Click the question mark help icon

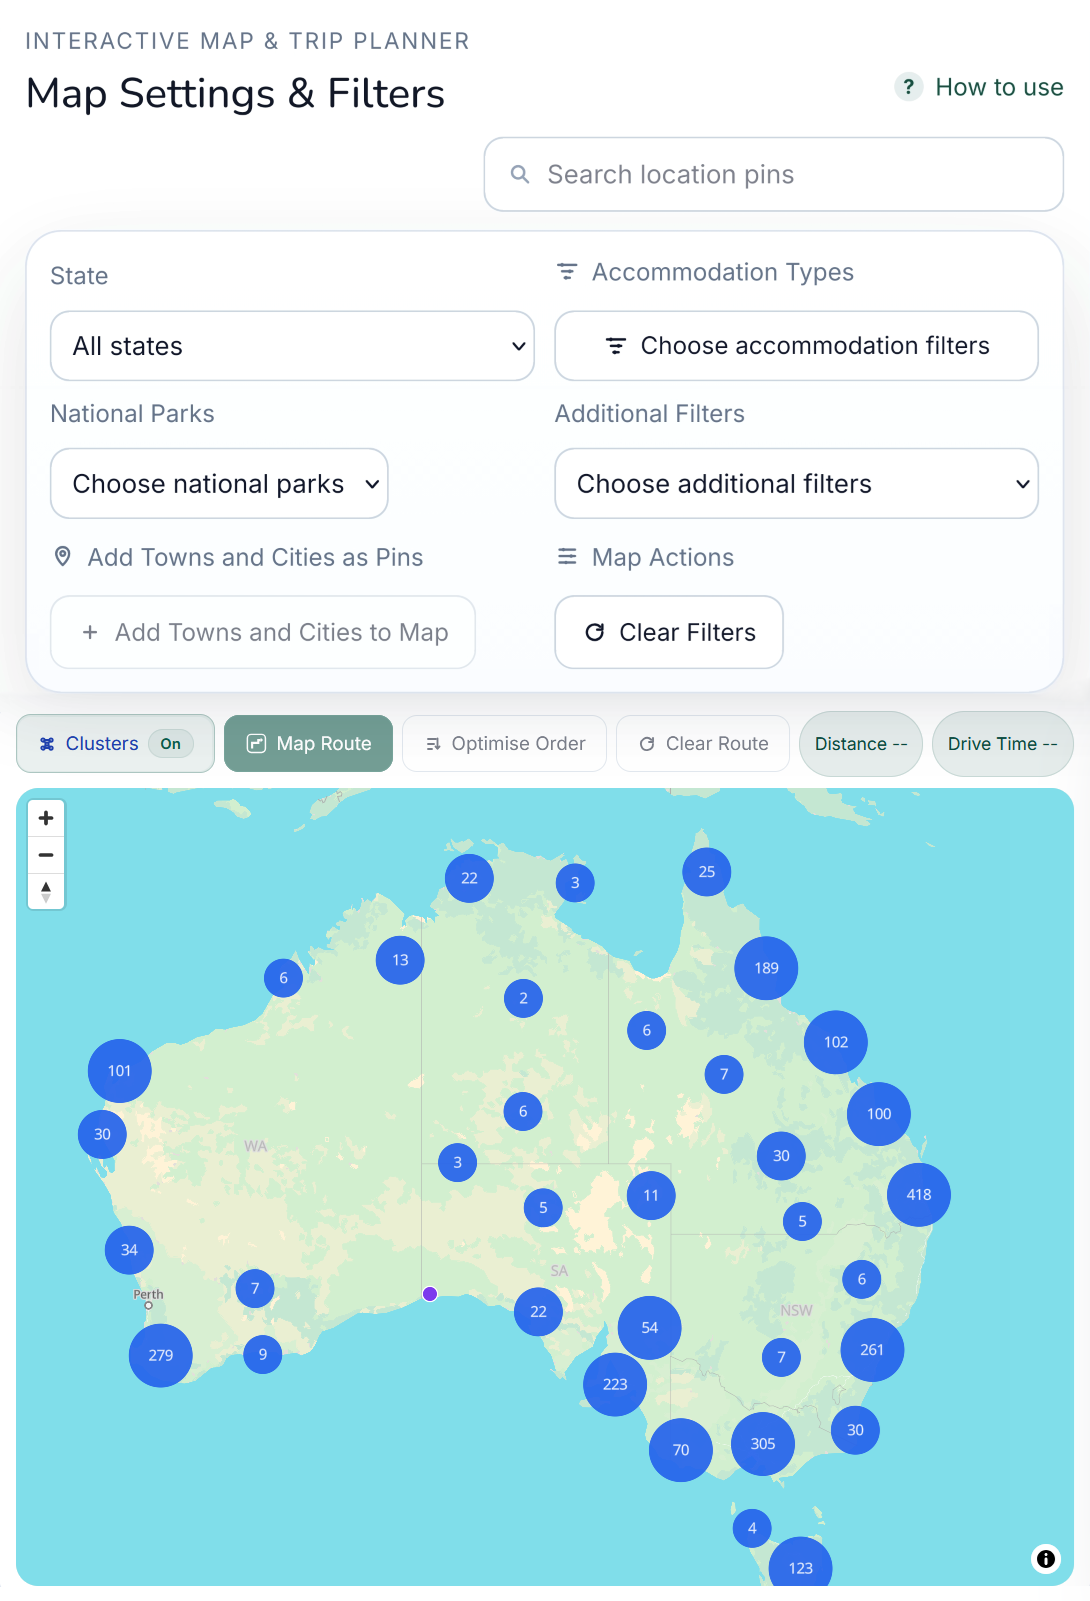[x=908, y=87]
